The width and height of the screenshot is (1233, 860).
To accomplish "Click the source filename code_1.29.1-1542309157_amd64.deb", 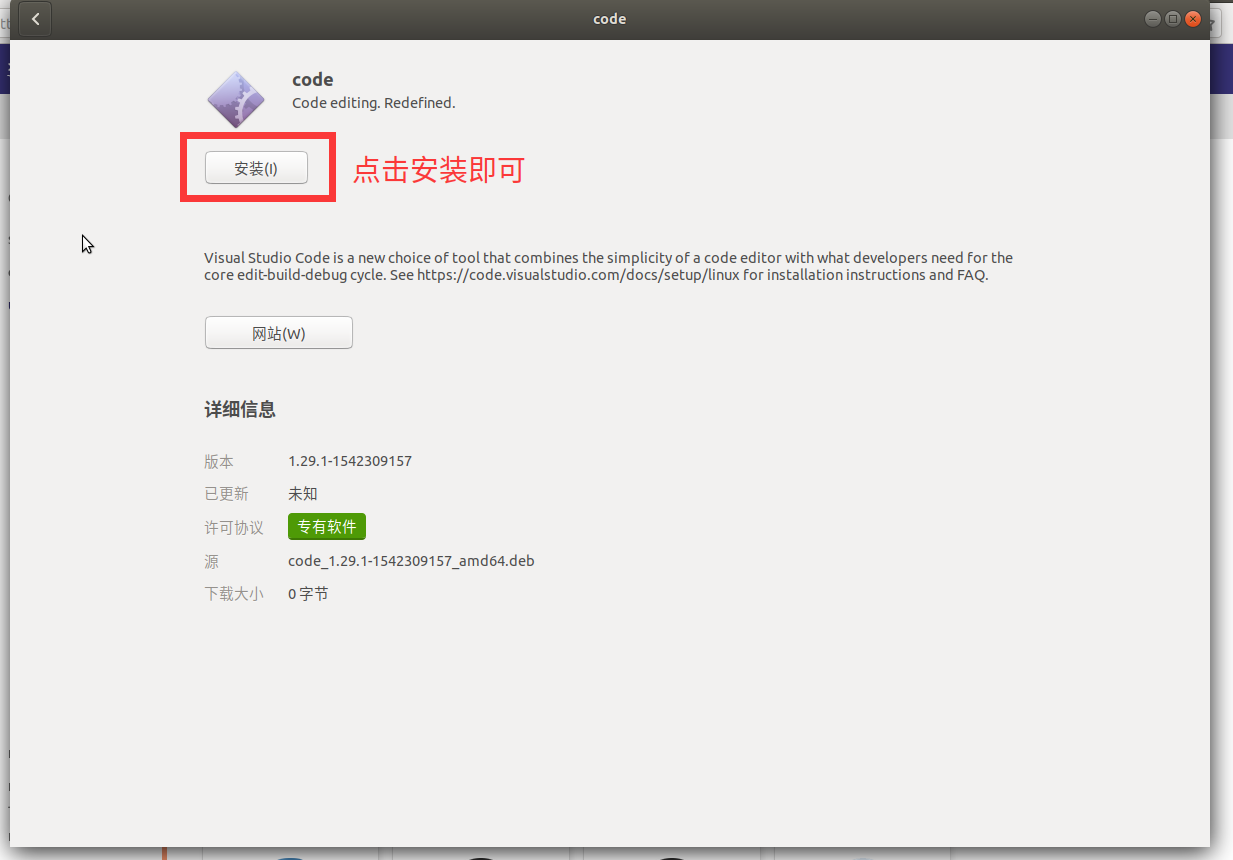I will 411,561.
